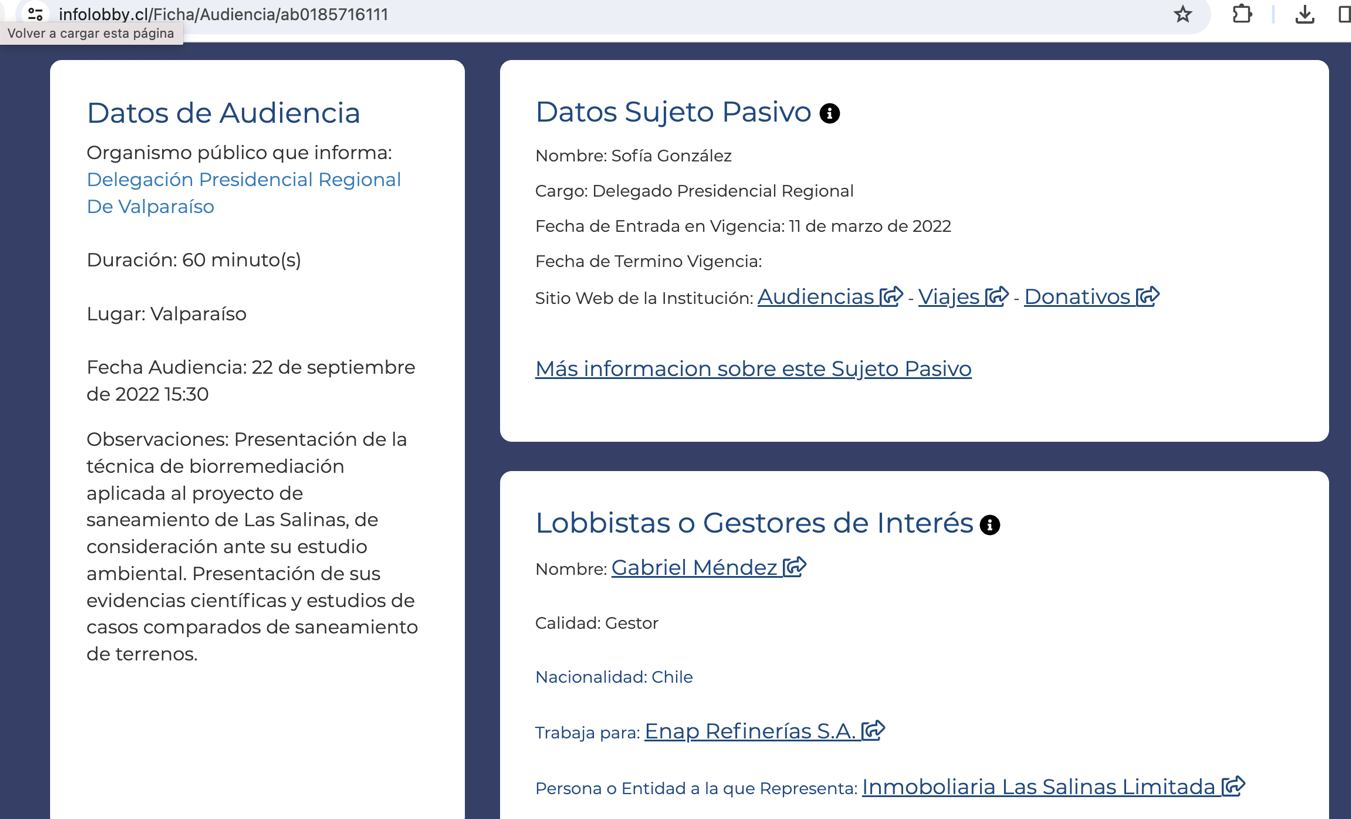Click info icon beside Lobbistas o Gestores de Interés
The width and height of the screenshot is (1351, 819).
pos(990,525)
